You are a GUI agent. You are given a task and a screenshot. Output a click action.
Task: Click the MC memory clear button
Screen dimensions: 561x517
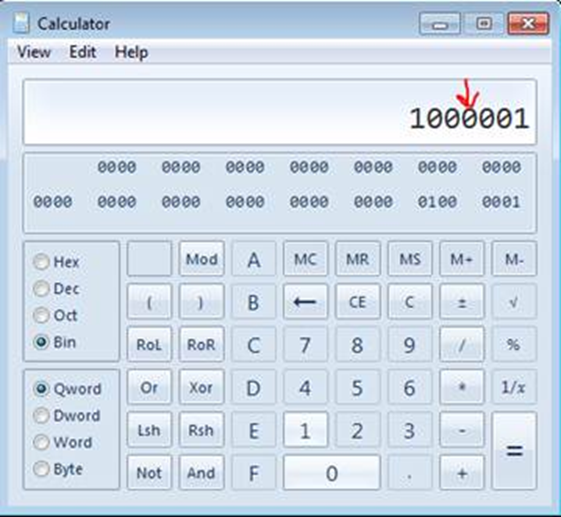[305, 259]
